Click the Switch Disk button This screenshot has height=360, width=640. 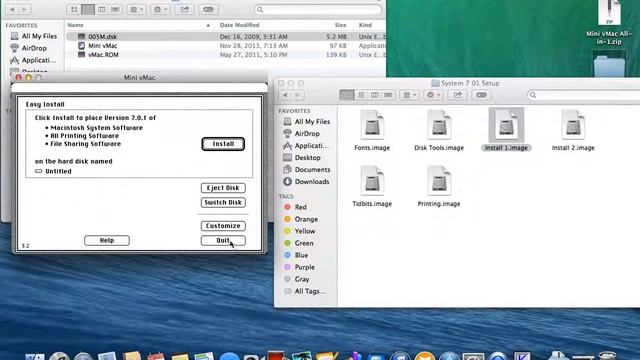tap(223, 202)
